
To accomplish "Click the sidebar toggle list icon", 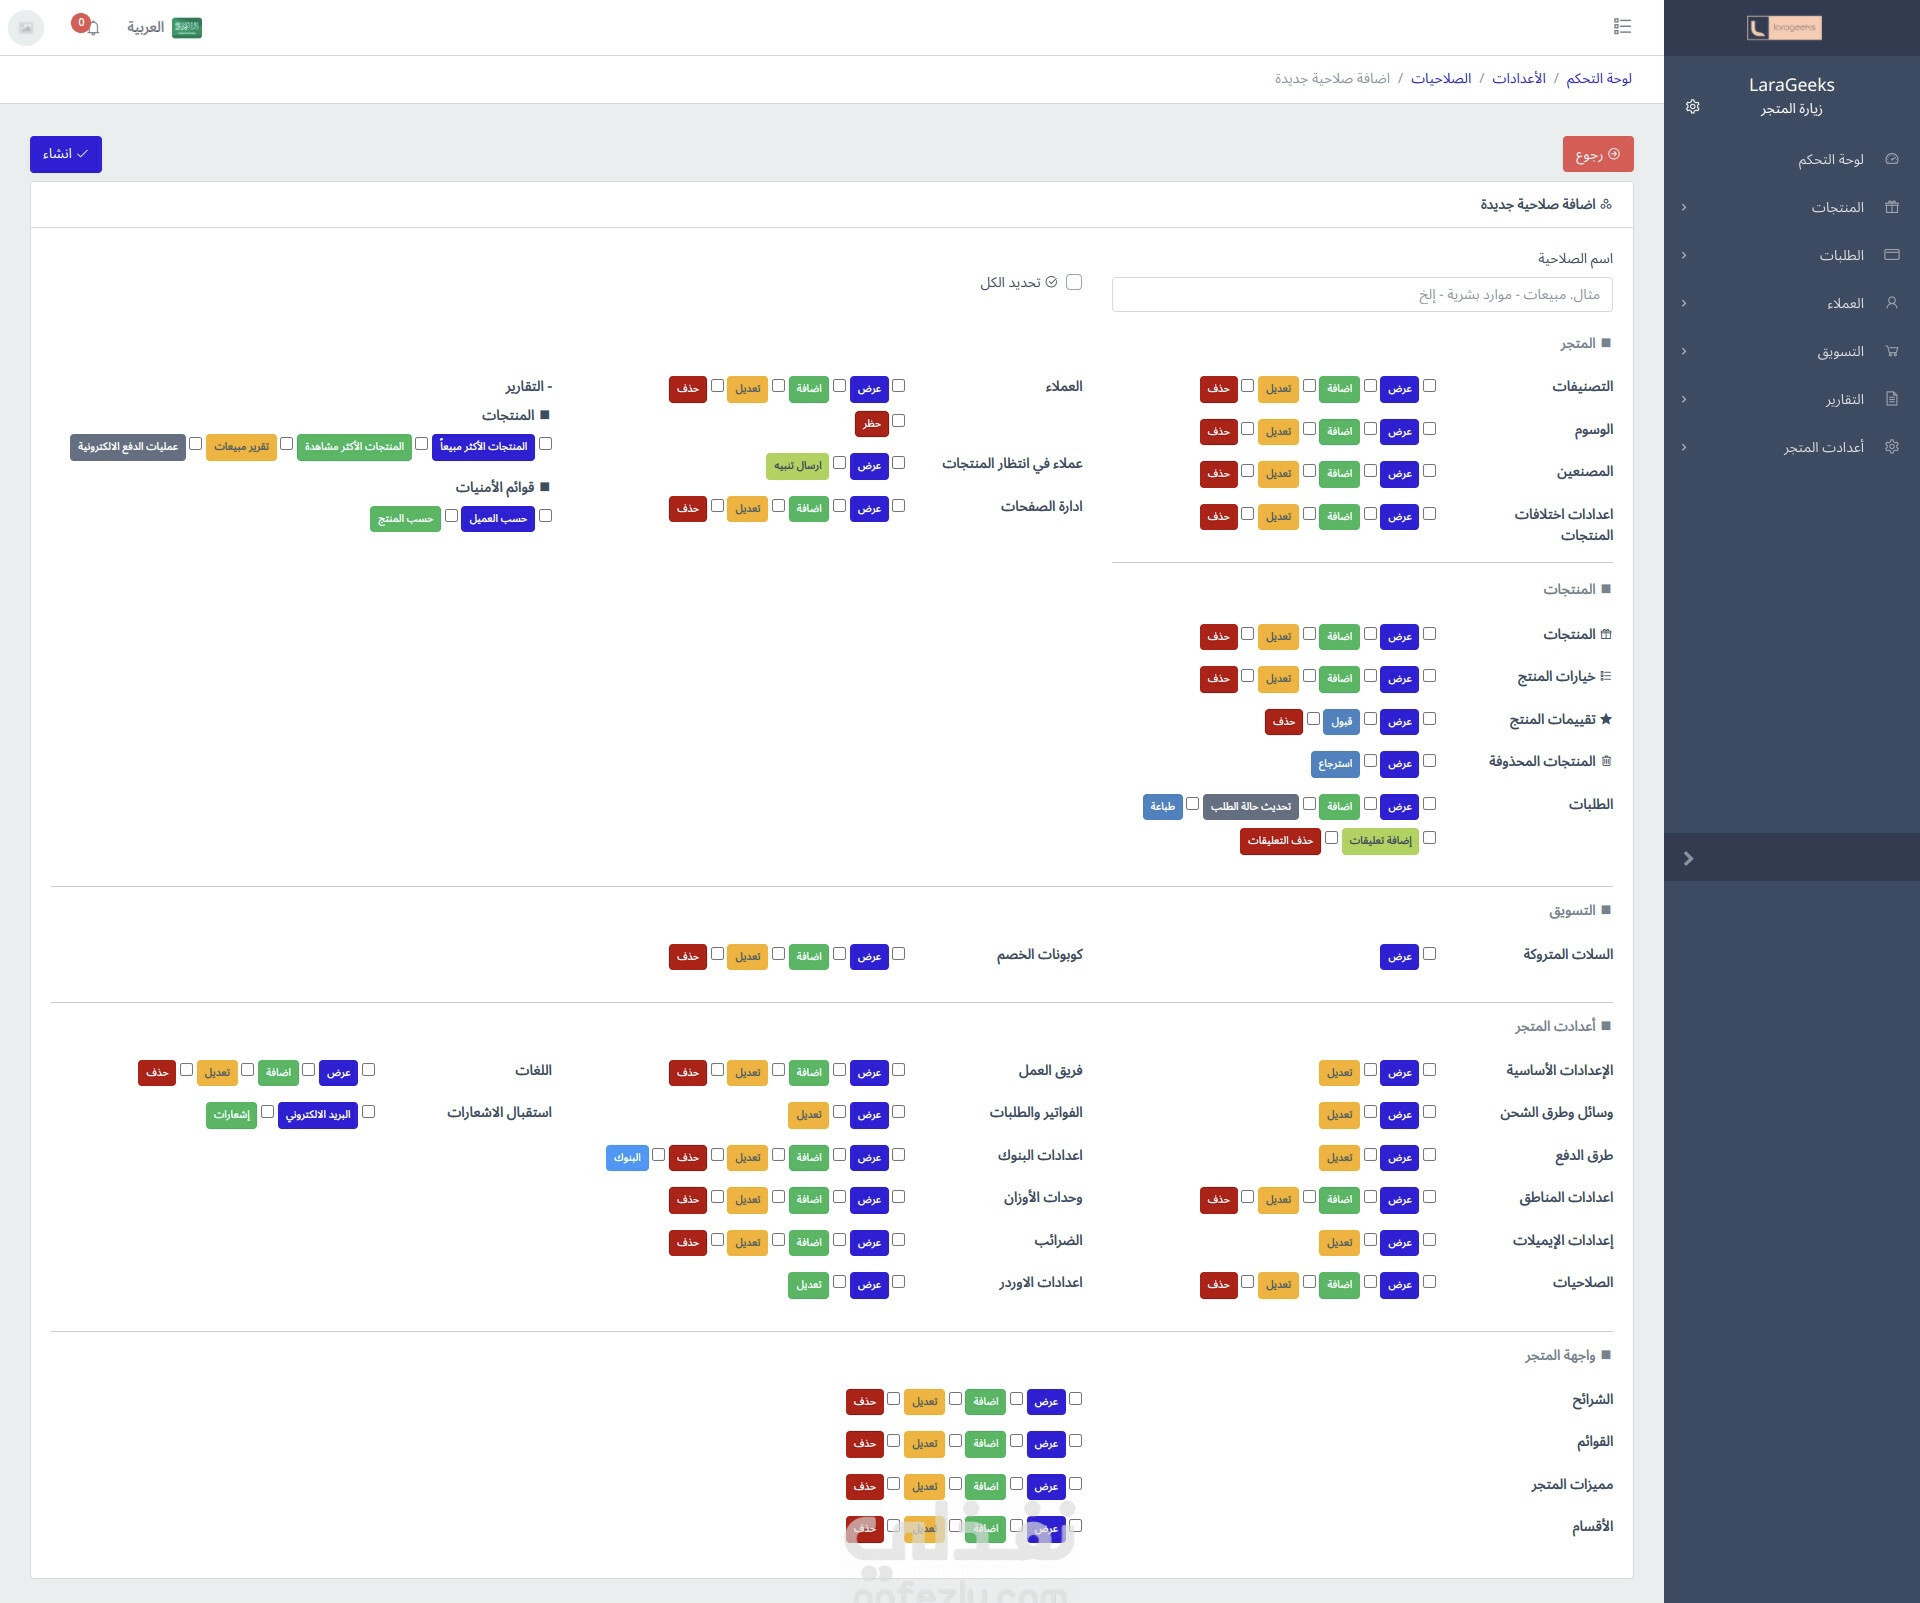I will (1622, 27).
